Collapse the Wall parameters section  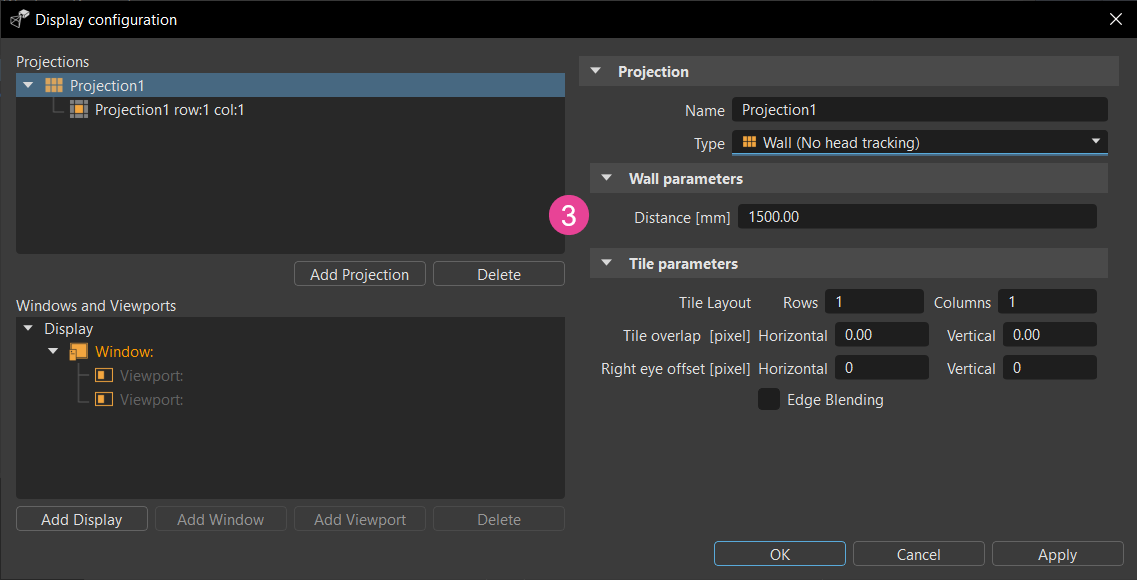coord(606,179)
